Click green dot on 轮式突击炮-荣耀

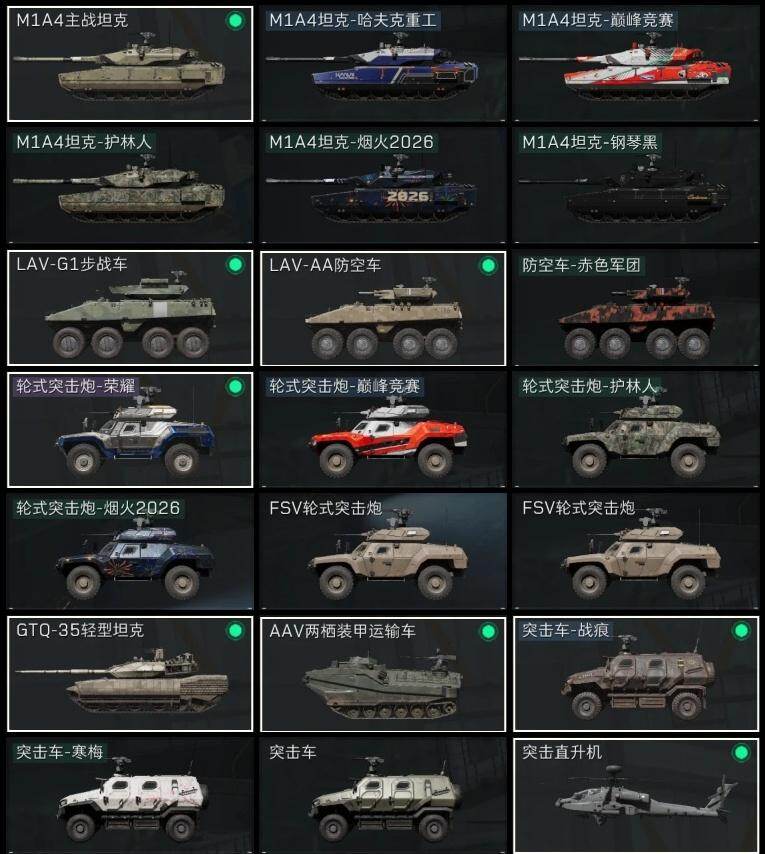[x=235, y=387]
